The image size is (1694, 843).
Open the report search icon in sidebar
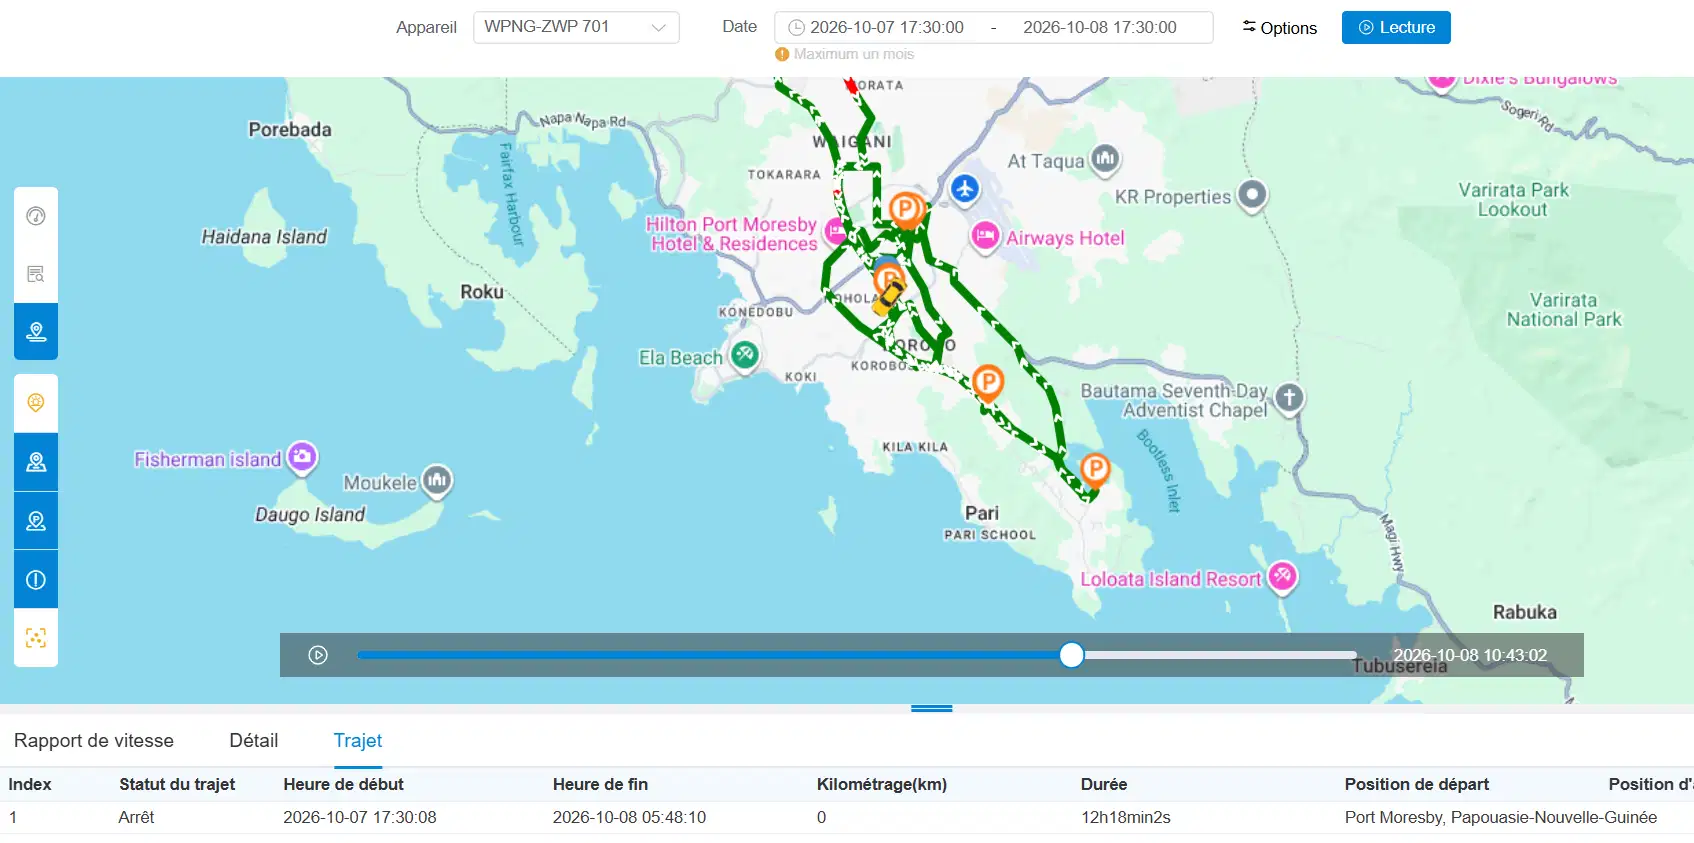[36, 274]
